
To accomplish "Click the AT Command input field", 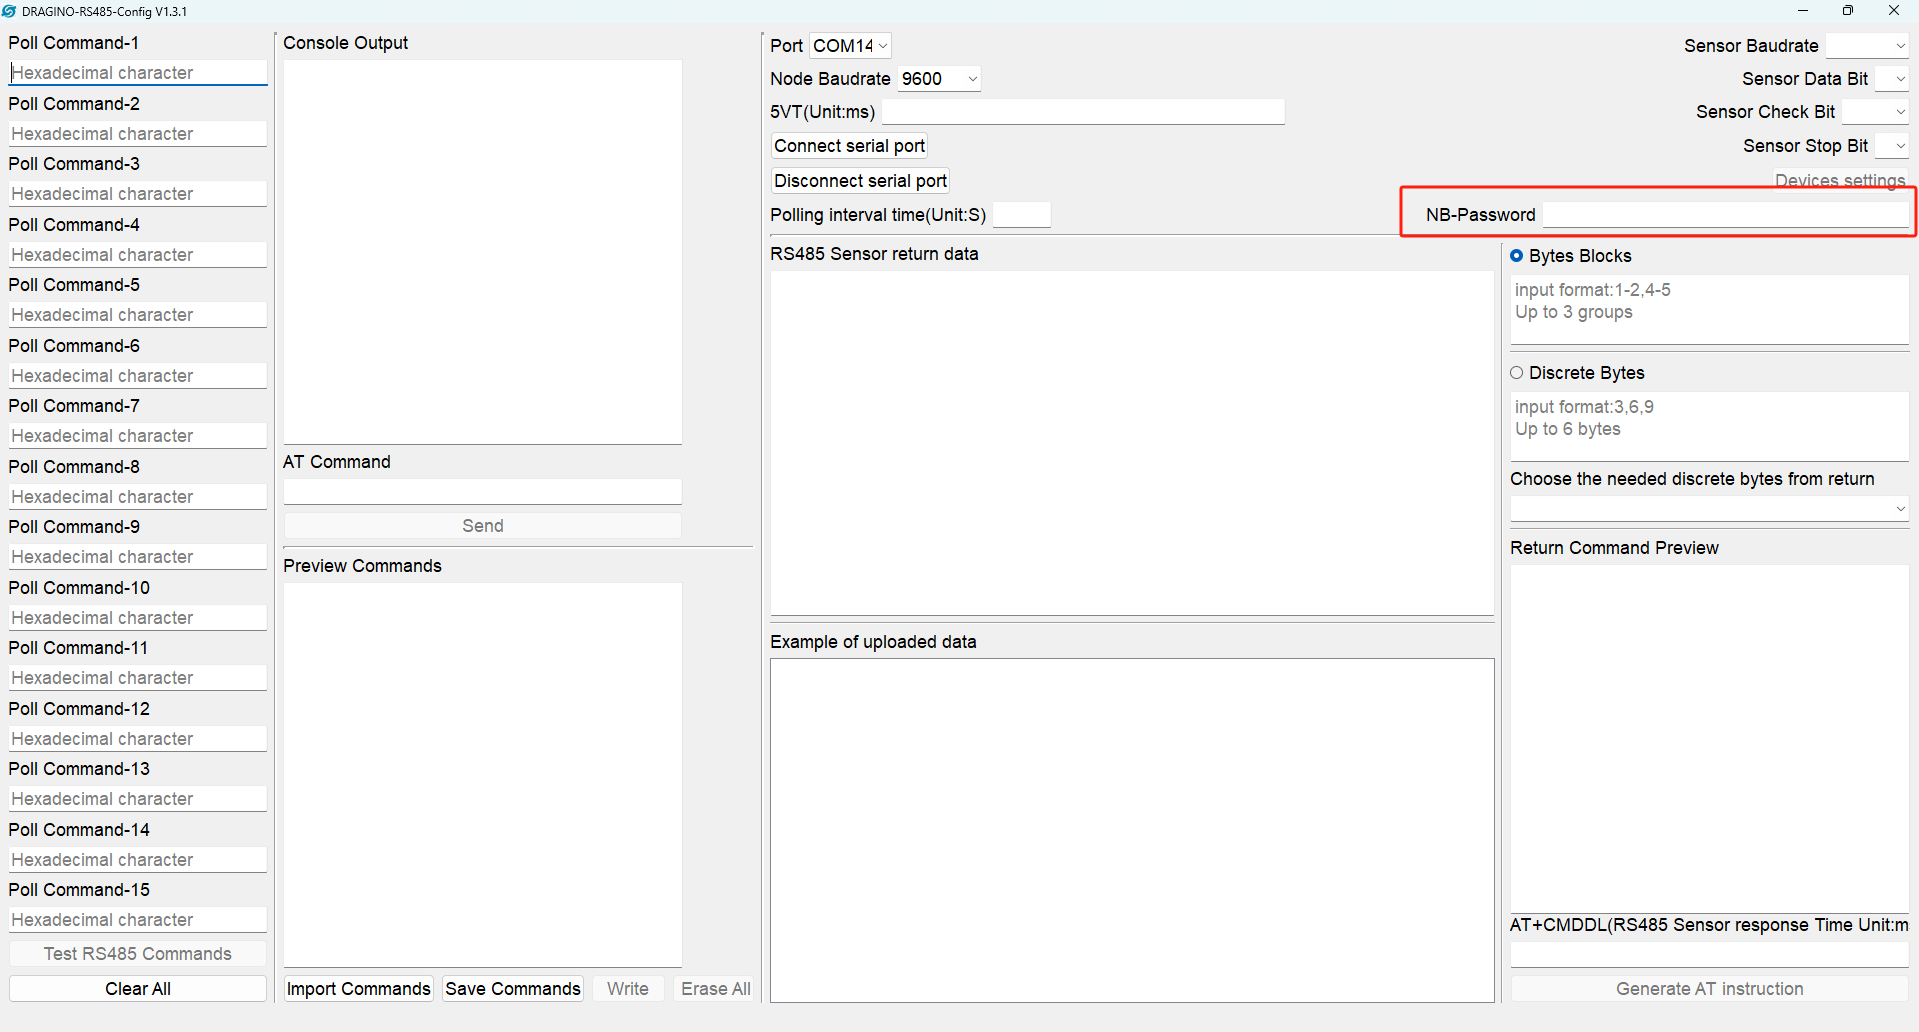I will point(483,491).
